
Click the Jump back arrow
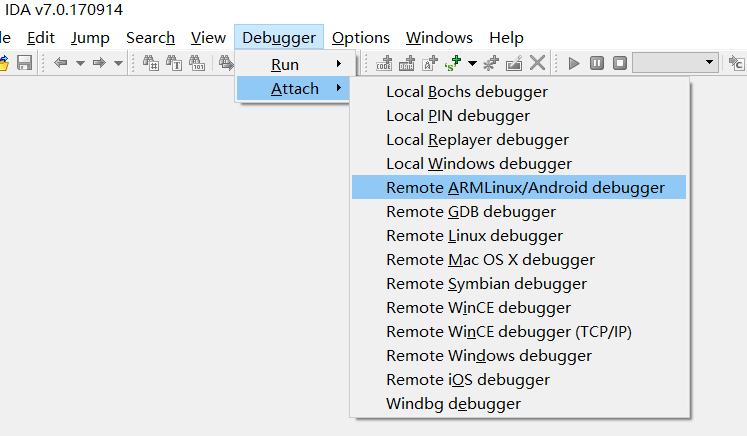[61, 63]
